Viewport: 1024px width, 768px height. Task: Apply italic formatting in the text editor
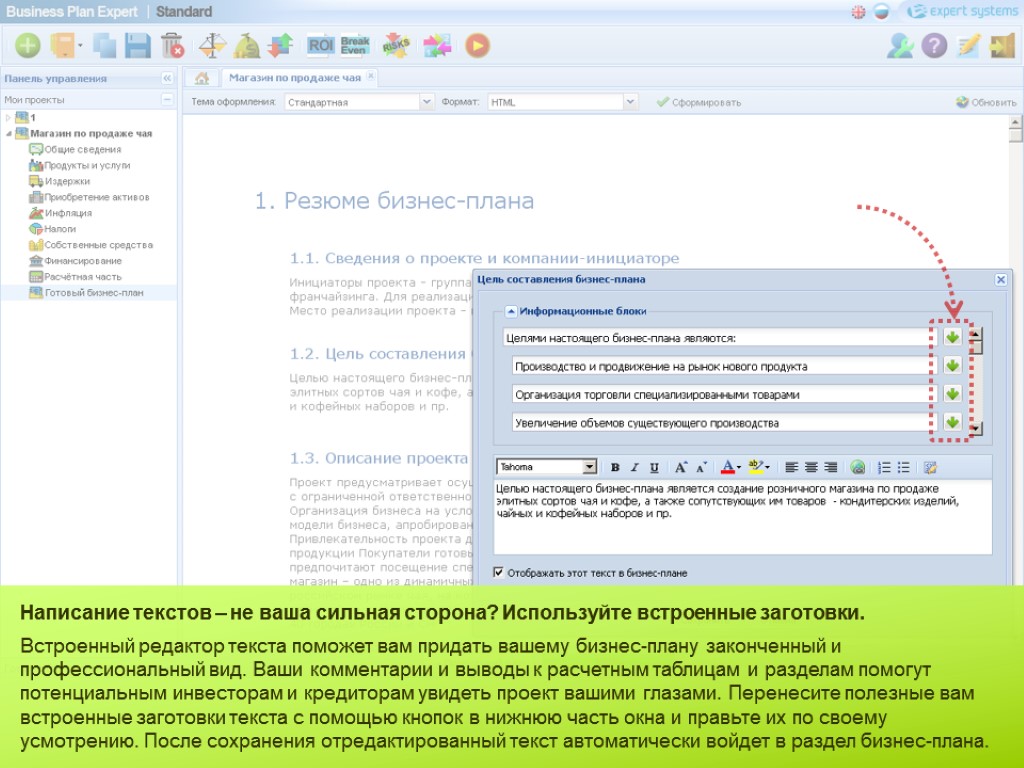click(634, 467)
